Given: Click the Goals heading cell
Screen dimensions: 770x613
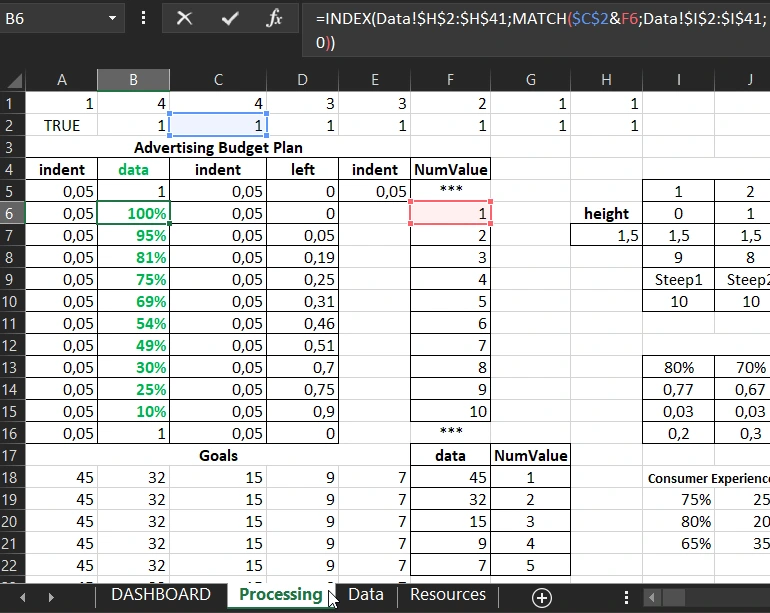Looking at the screenshot, I should point(218,455).
